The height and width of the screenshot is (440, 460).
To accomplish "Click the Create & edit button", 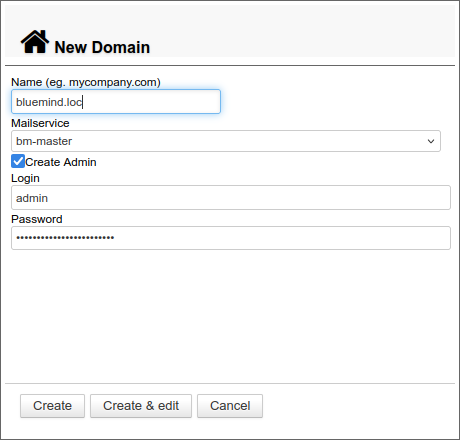I will [x=141, y=406].
